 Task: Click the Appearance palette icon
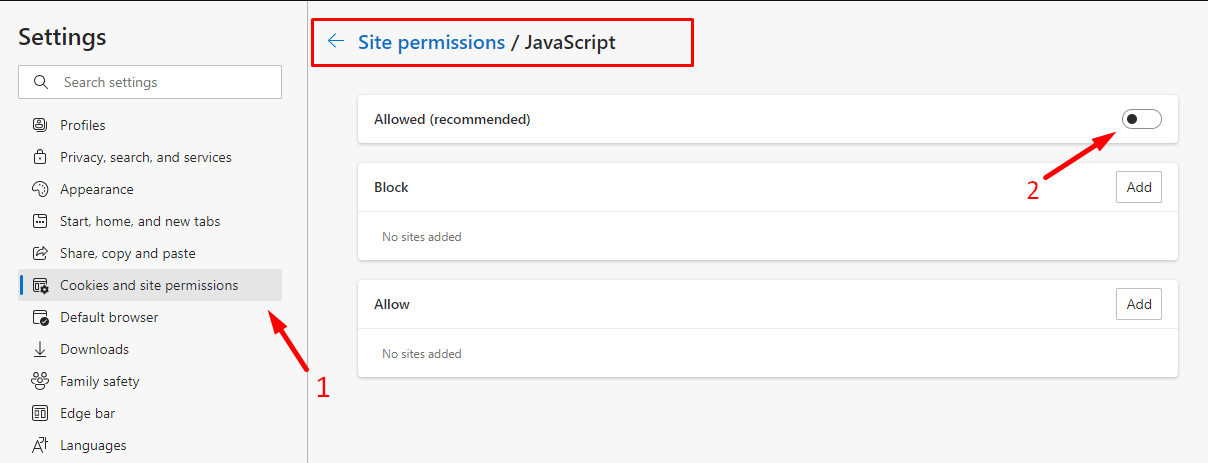pos(40,189)
